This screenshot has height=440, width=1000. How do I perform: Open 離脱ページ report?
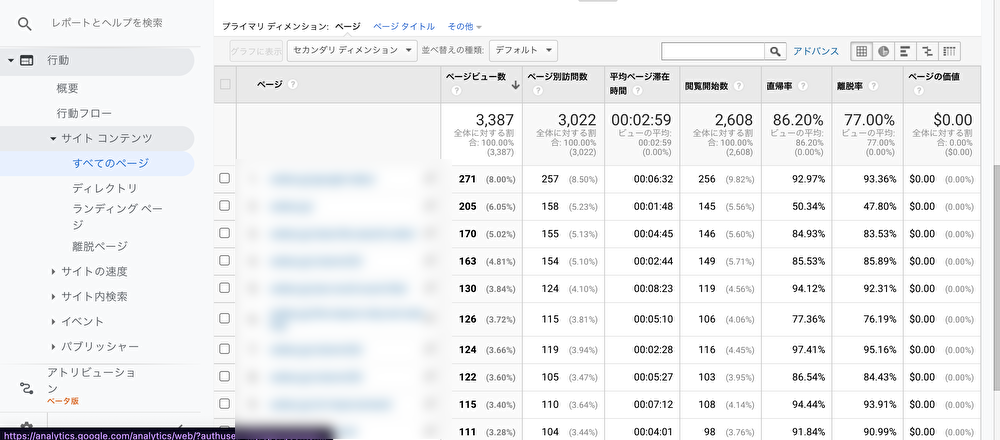(x=100, y=246)
